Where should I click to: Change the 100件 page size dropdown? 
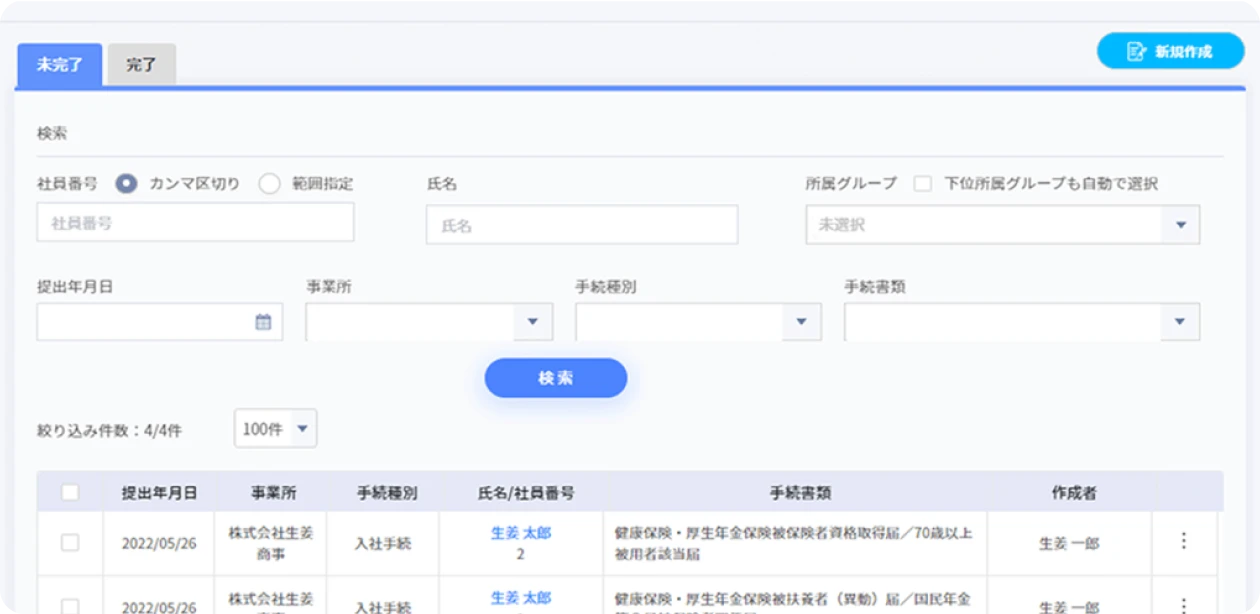tap(275, 429)
